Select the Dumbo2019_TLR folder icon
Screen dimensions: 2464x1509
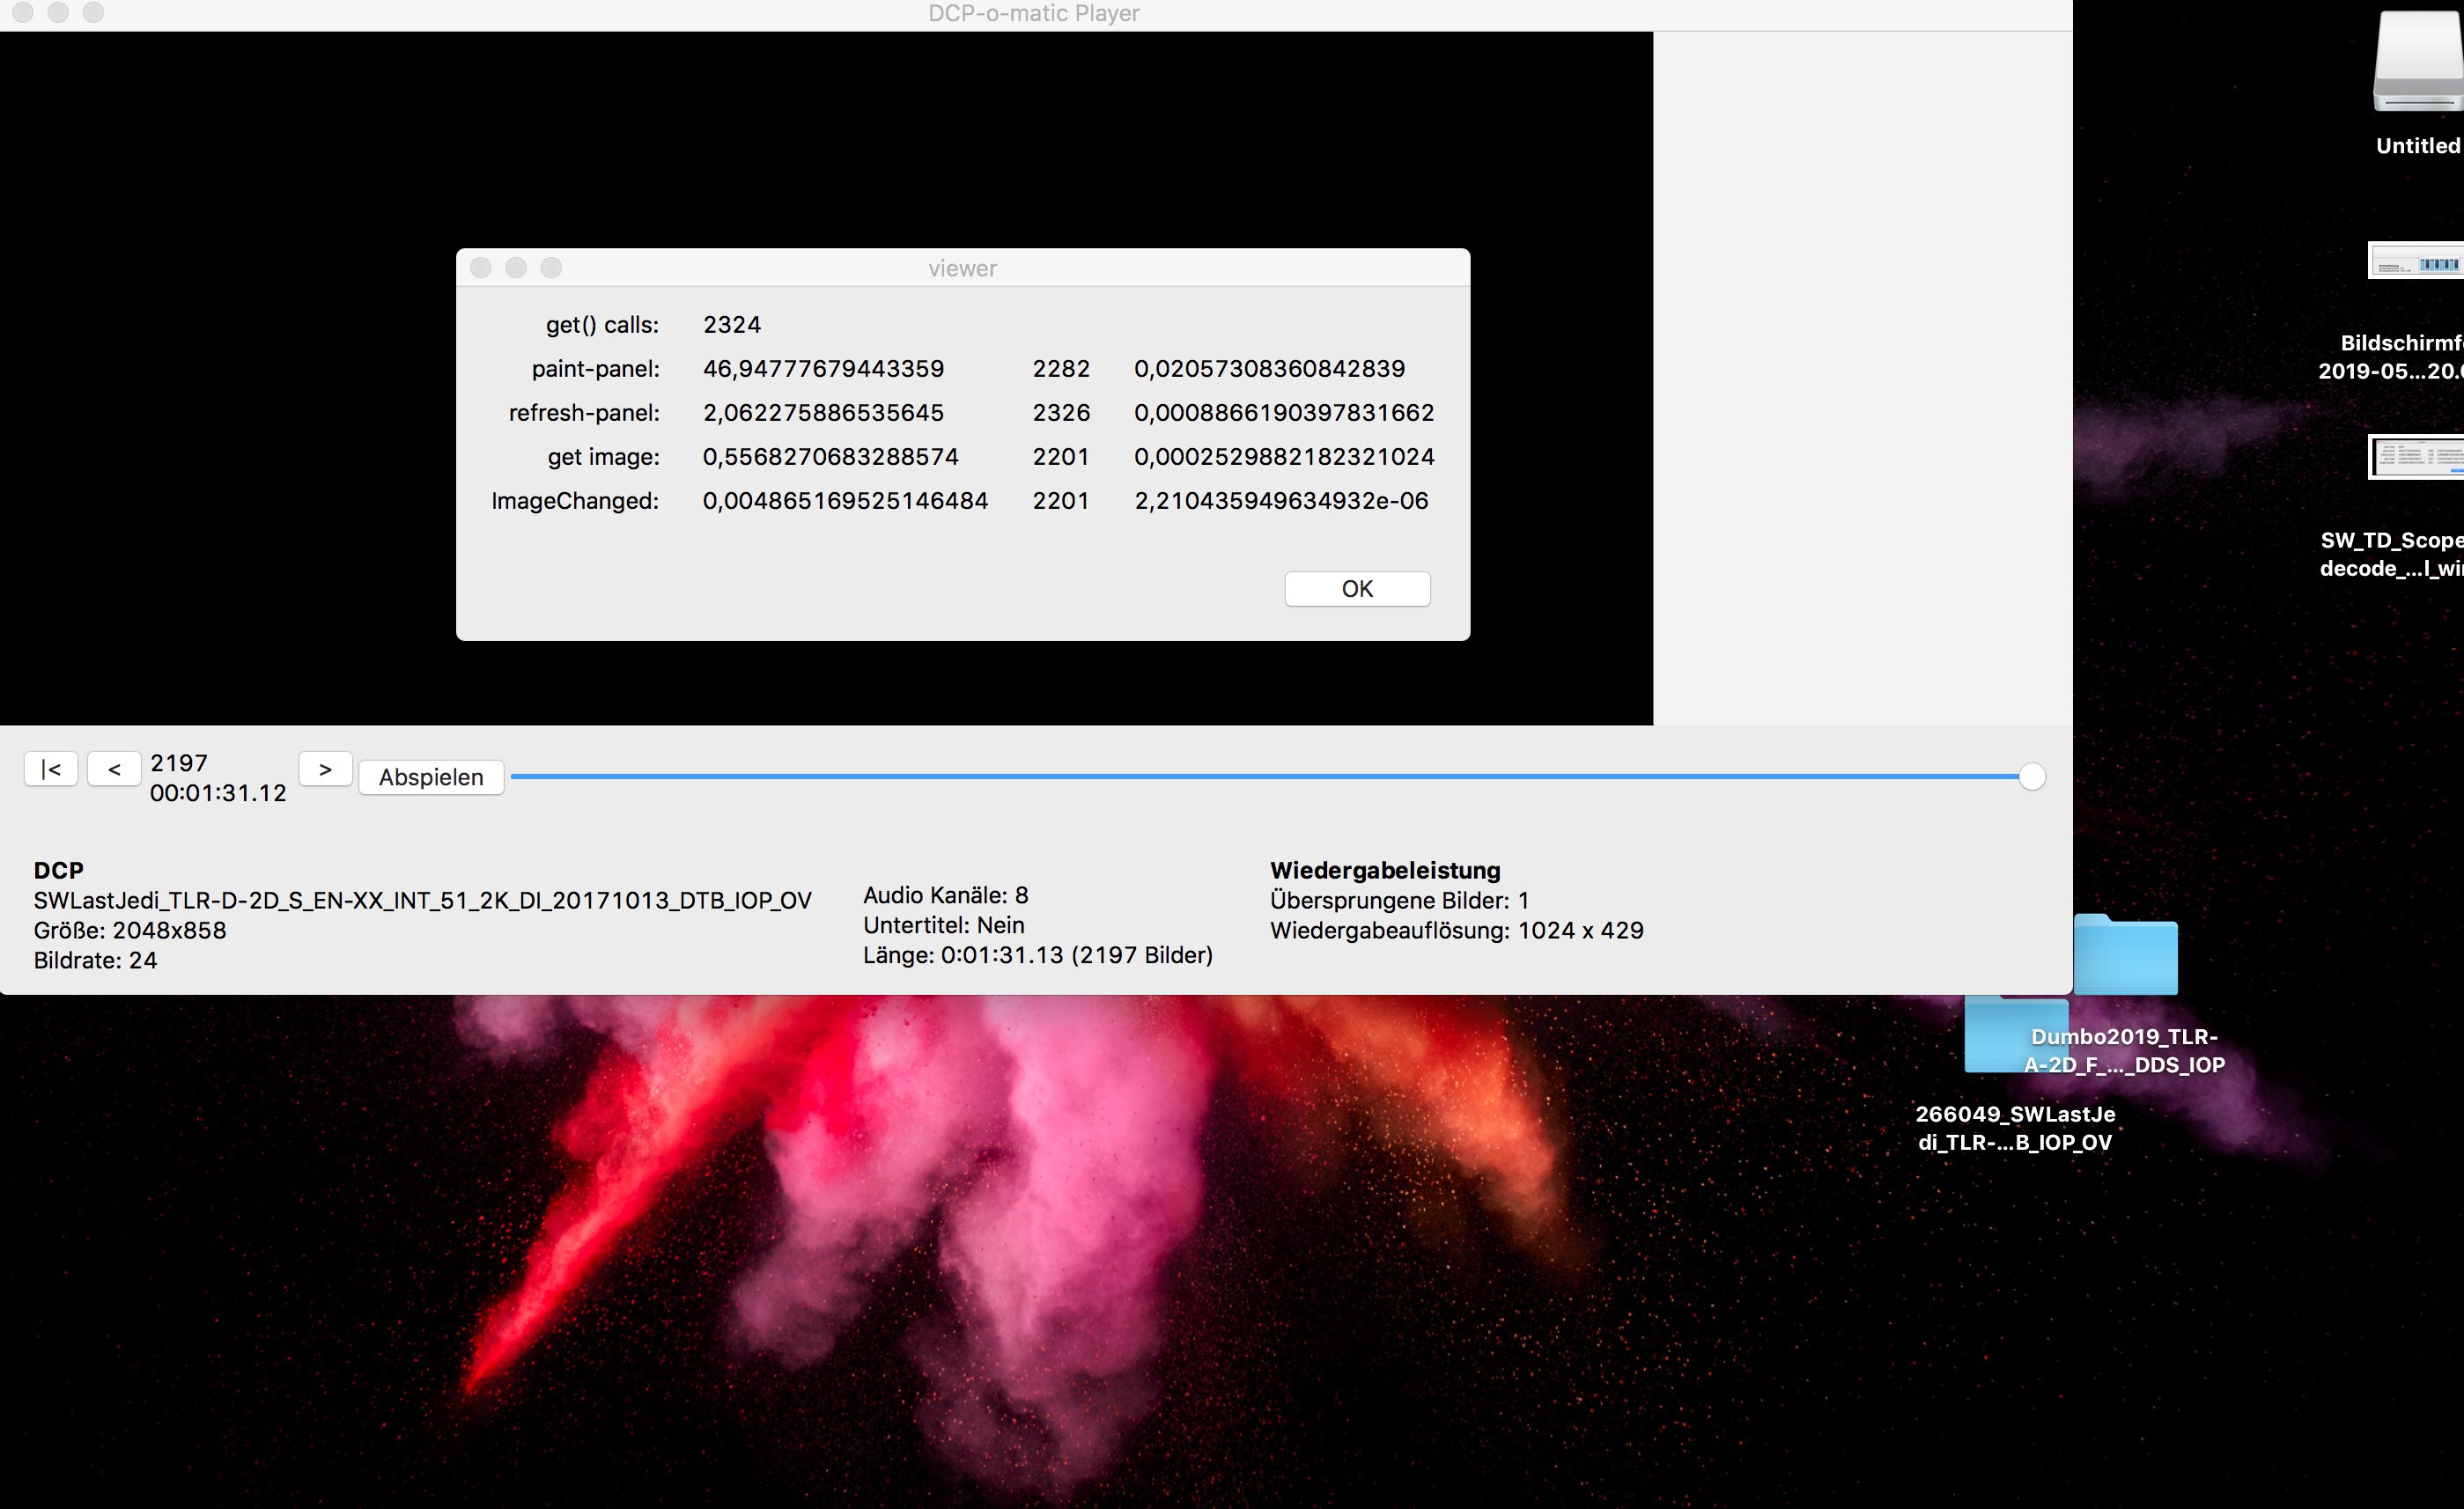pos(2125,955)
